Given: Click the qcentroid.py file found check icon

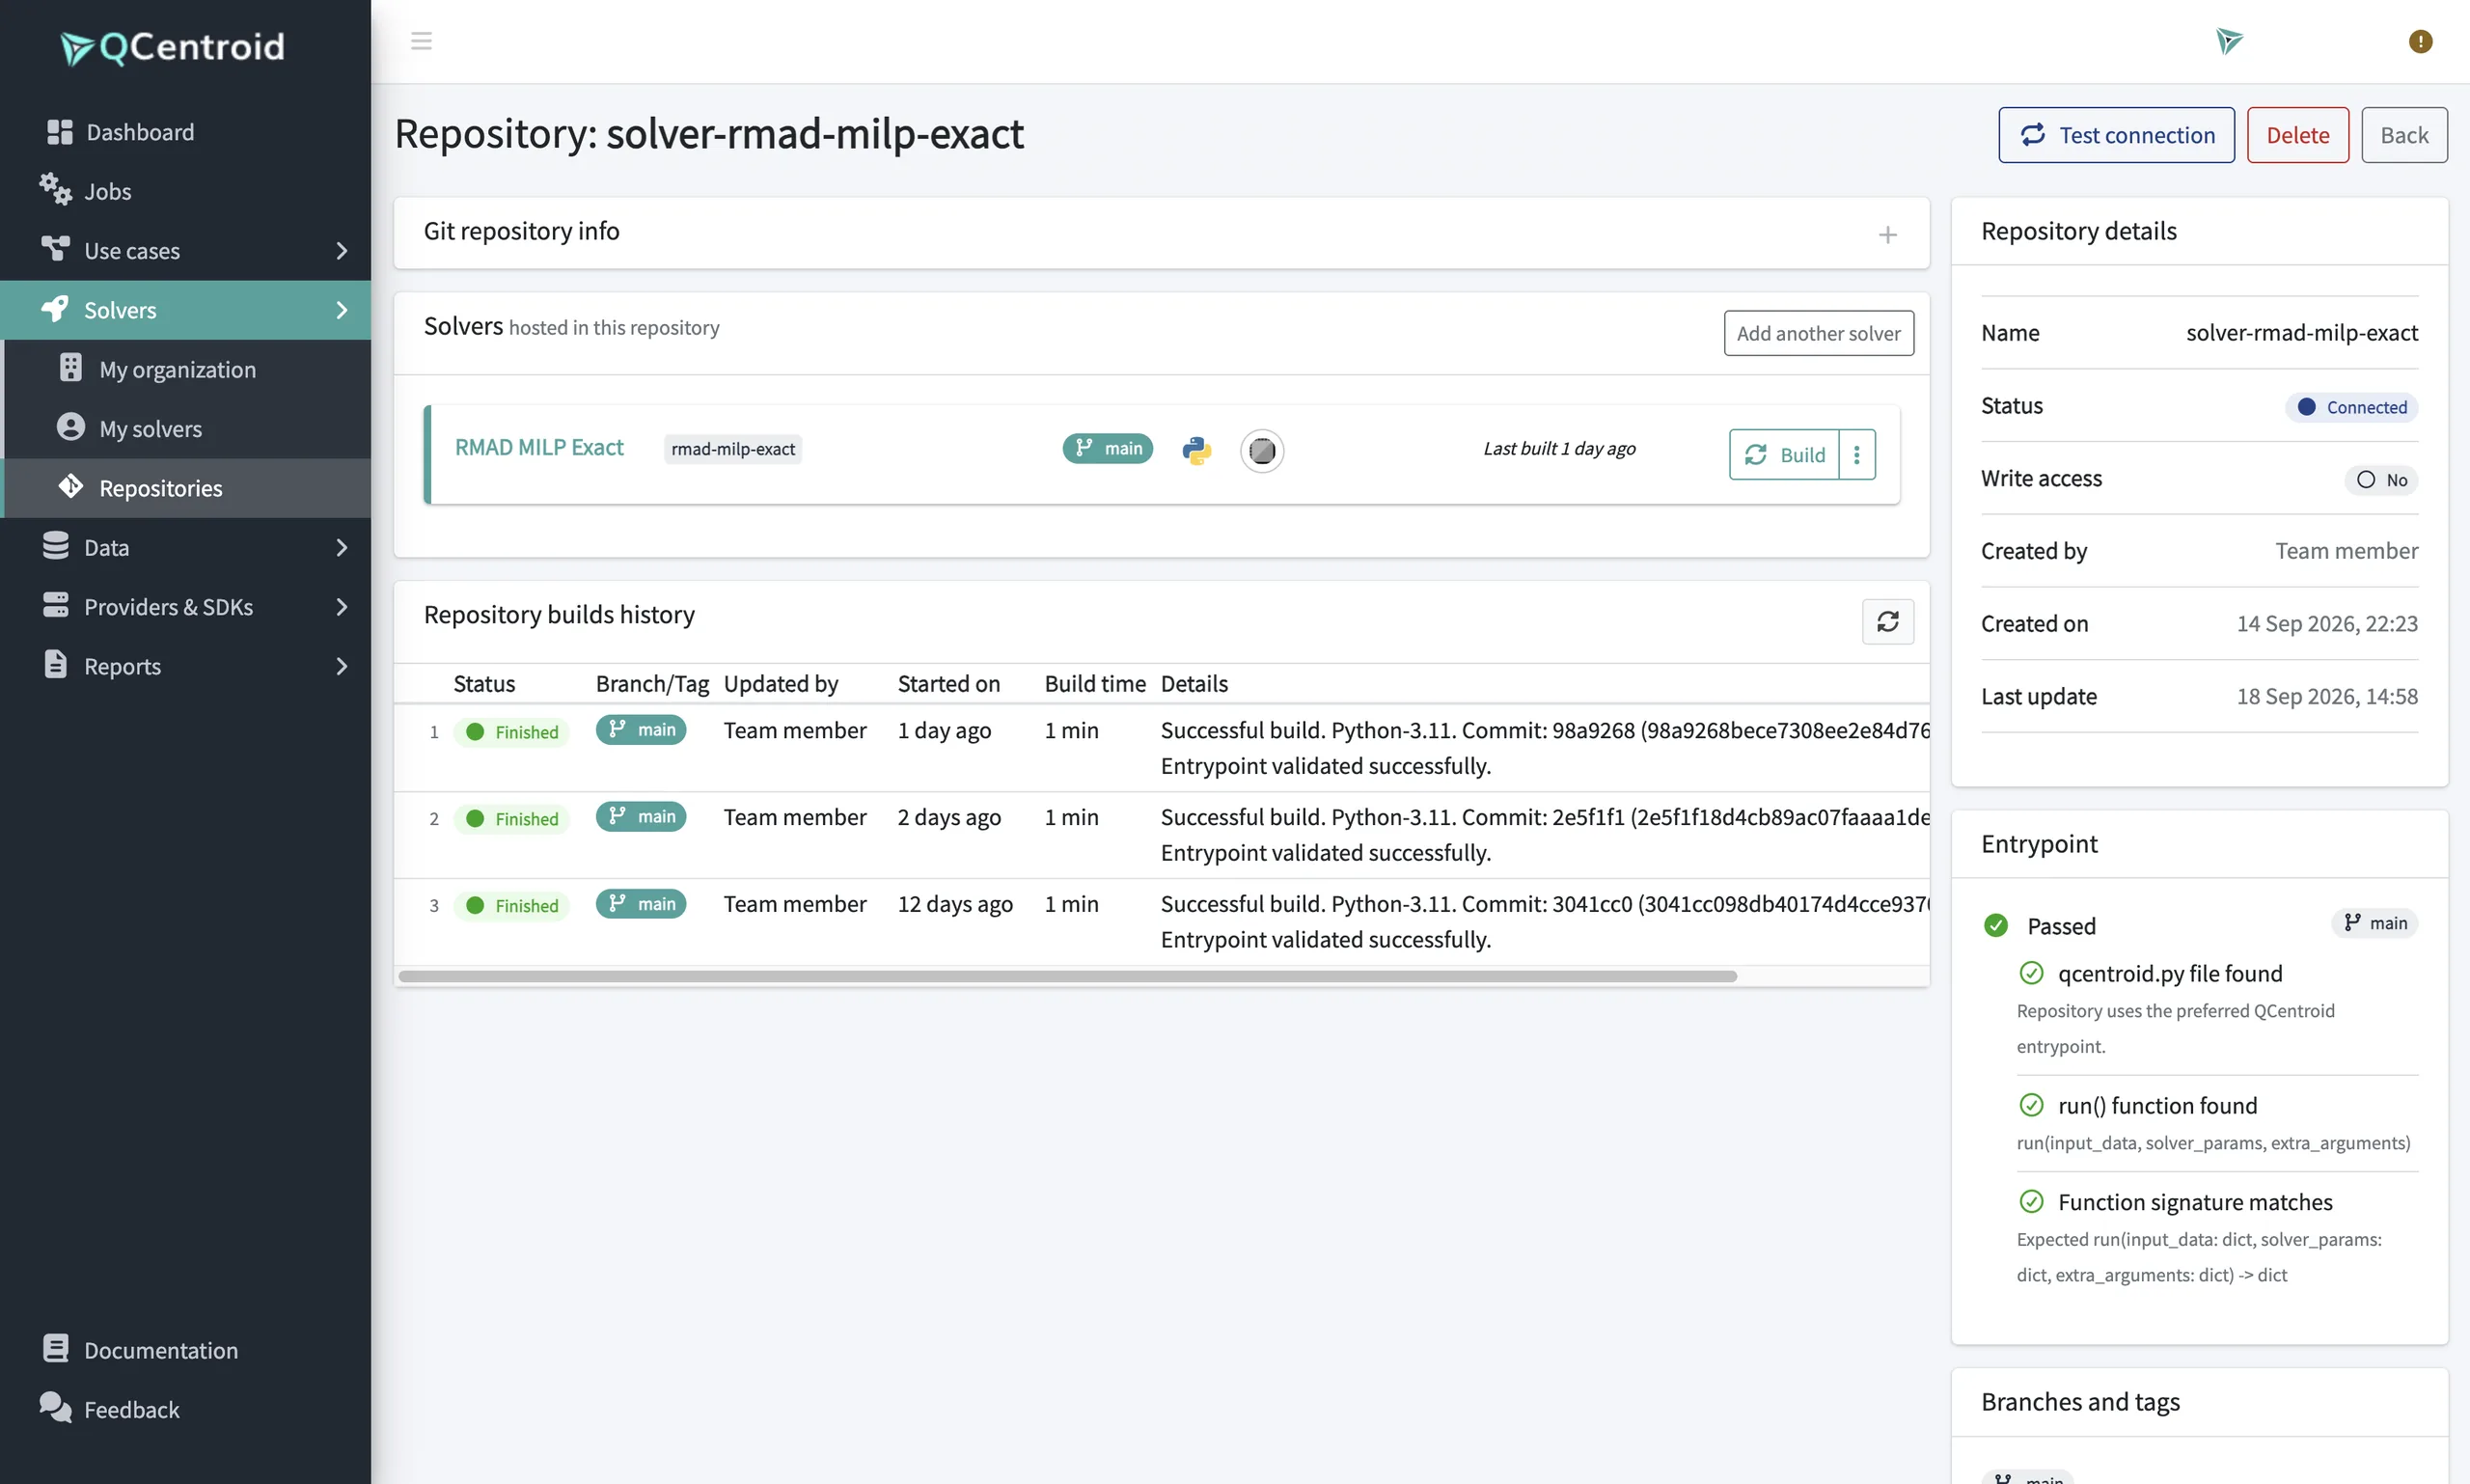Looking at the screenshot, I should (2031, 973).
